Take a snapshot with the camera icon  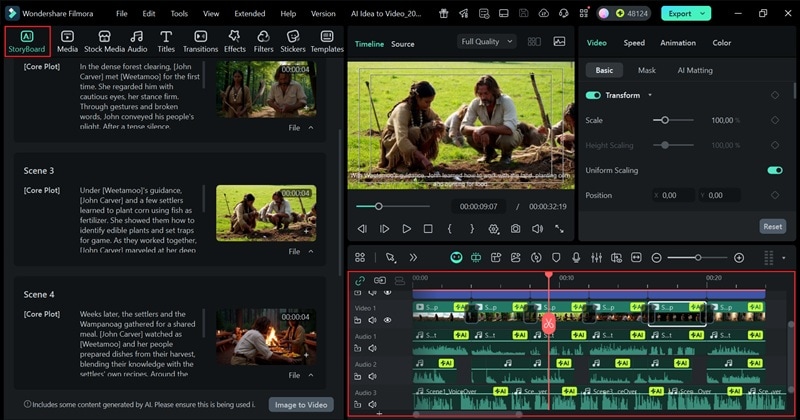(x=516, y=229)
